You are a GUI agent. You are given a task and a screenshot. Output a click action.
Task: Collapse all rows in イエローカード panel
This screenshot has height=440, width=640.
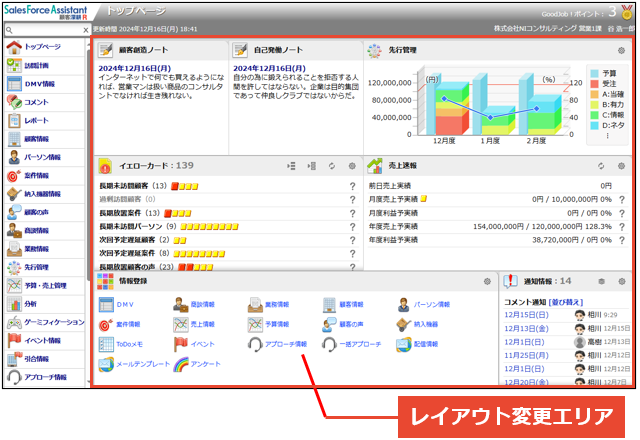click(312, 166)
